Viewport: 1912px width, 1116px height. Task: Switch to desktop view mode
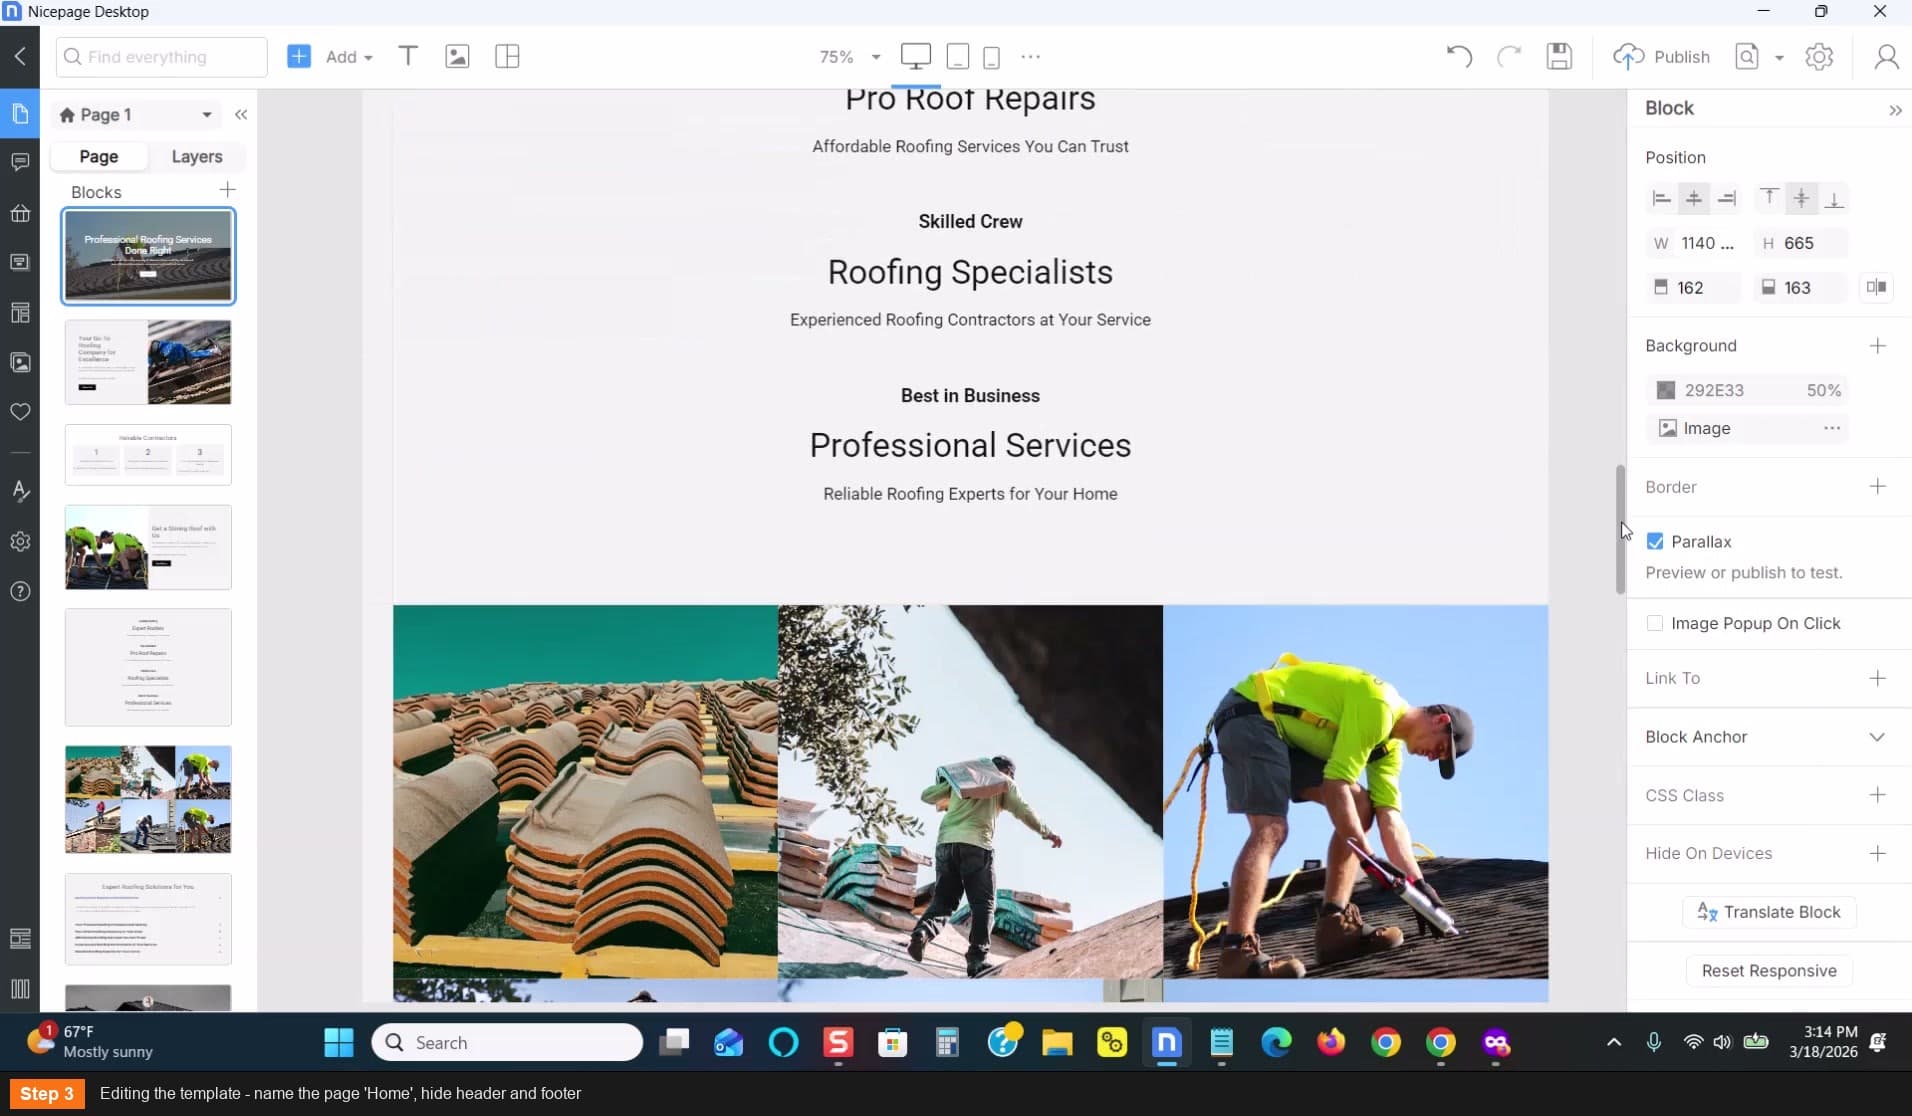tap(915, 57)
